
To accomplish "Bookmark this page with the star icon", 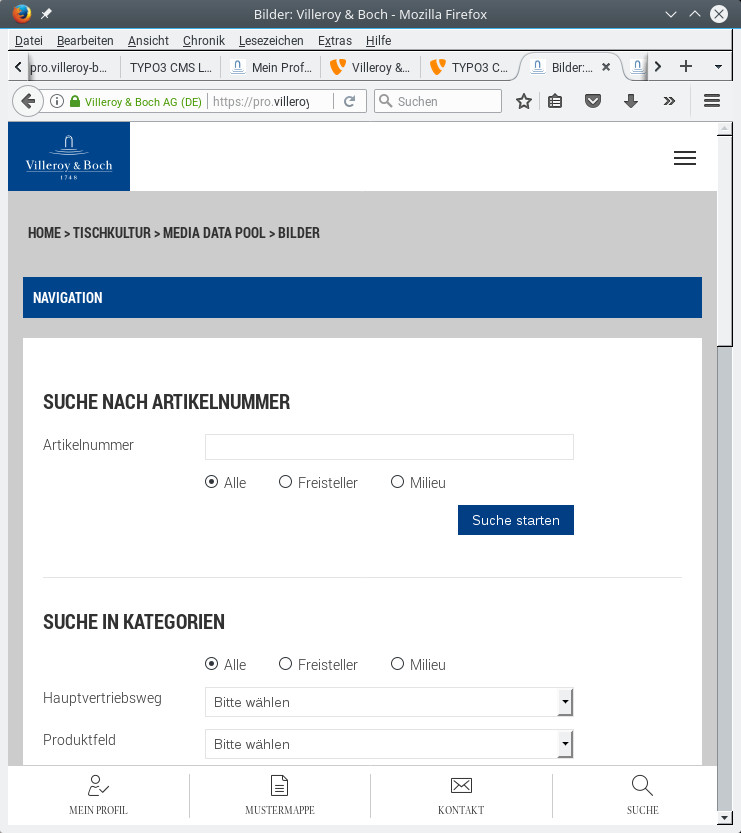I will tap(524, 101).
